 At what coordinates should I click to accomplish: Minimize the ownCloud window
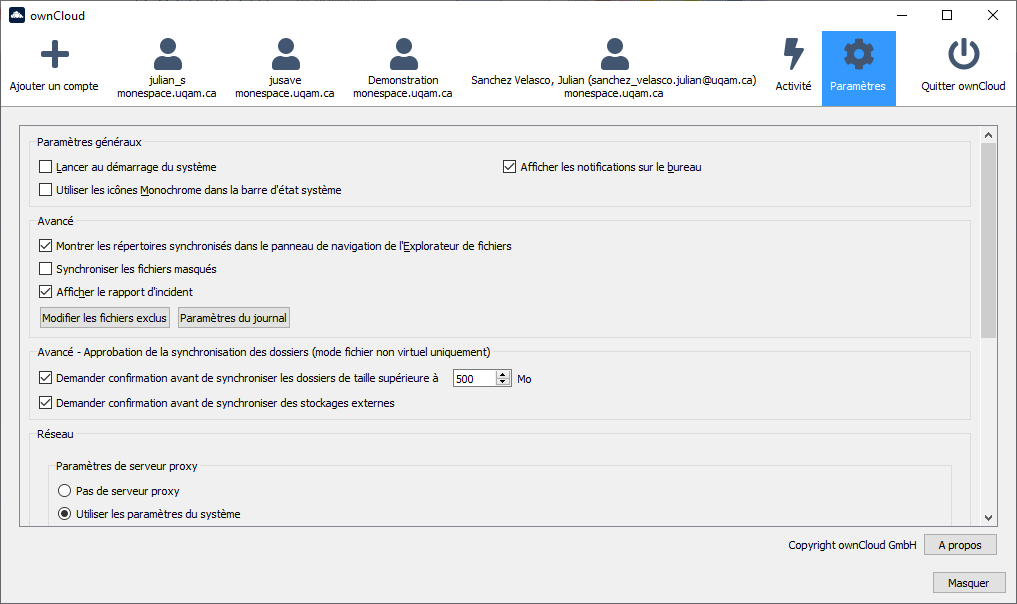coord(902,16)
